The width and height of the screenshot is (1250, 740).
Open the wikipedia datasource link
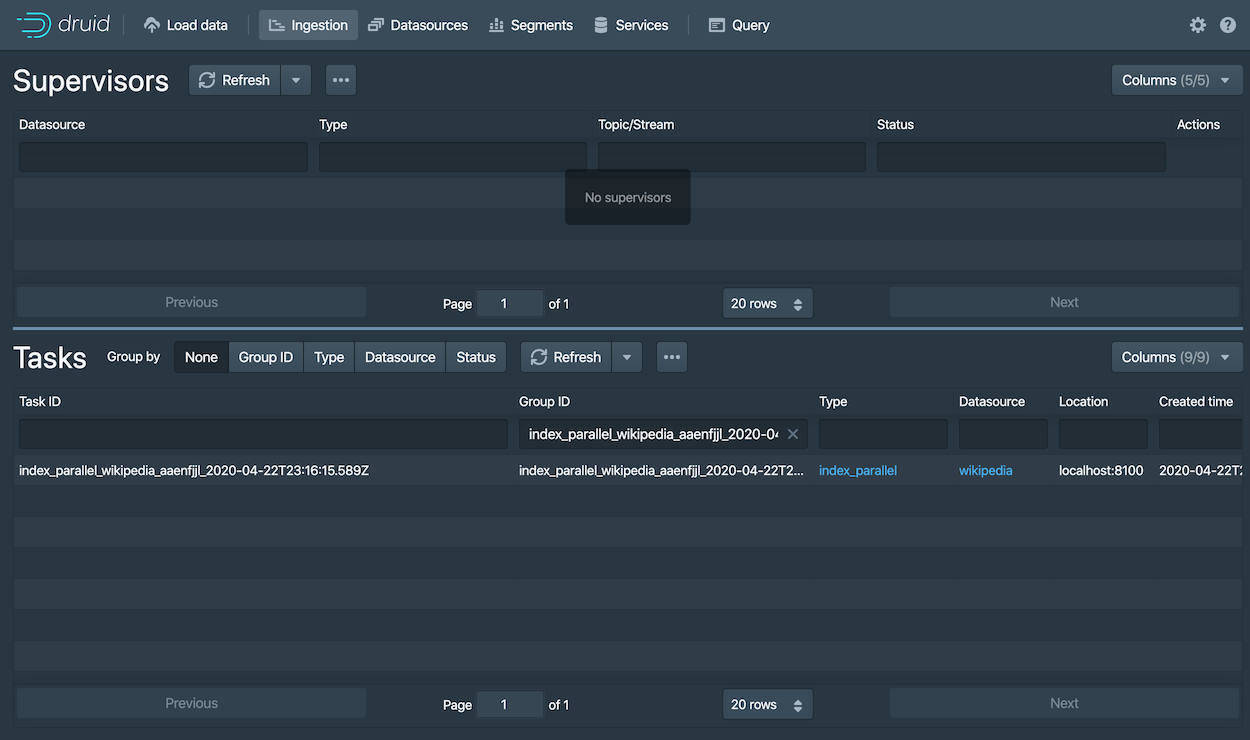coord(985,470)
